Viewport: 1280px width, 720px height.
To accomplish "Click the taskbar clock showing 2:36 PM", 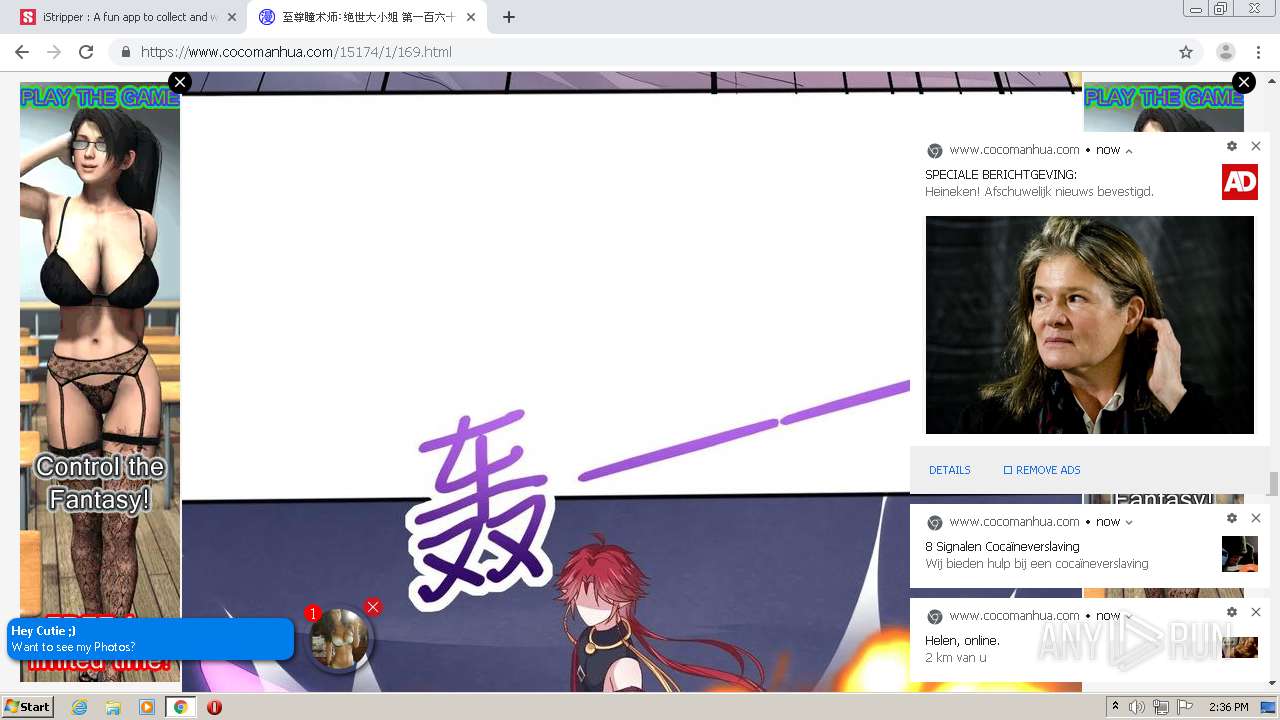I will click(1228, 707).
